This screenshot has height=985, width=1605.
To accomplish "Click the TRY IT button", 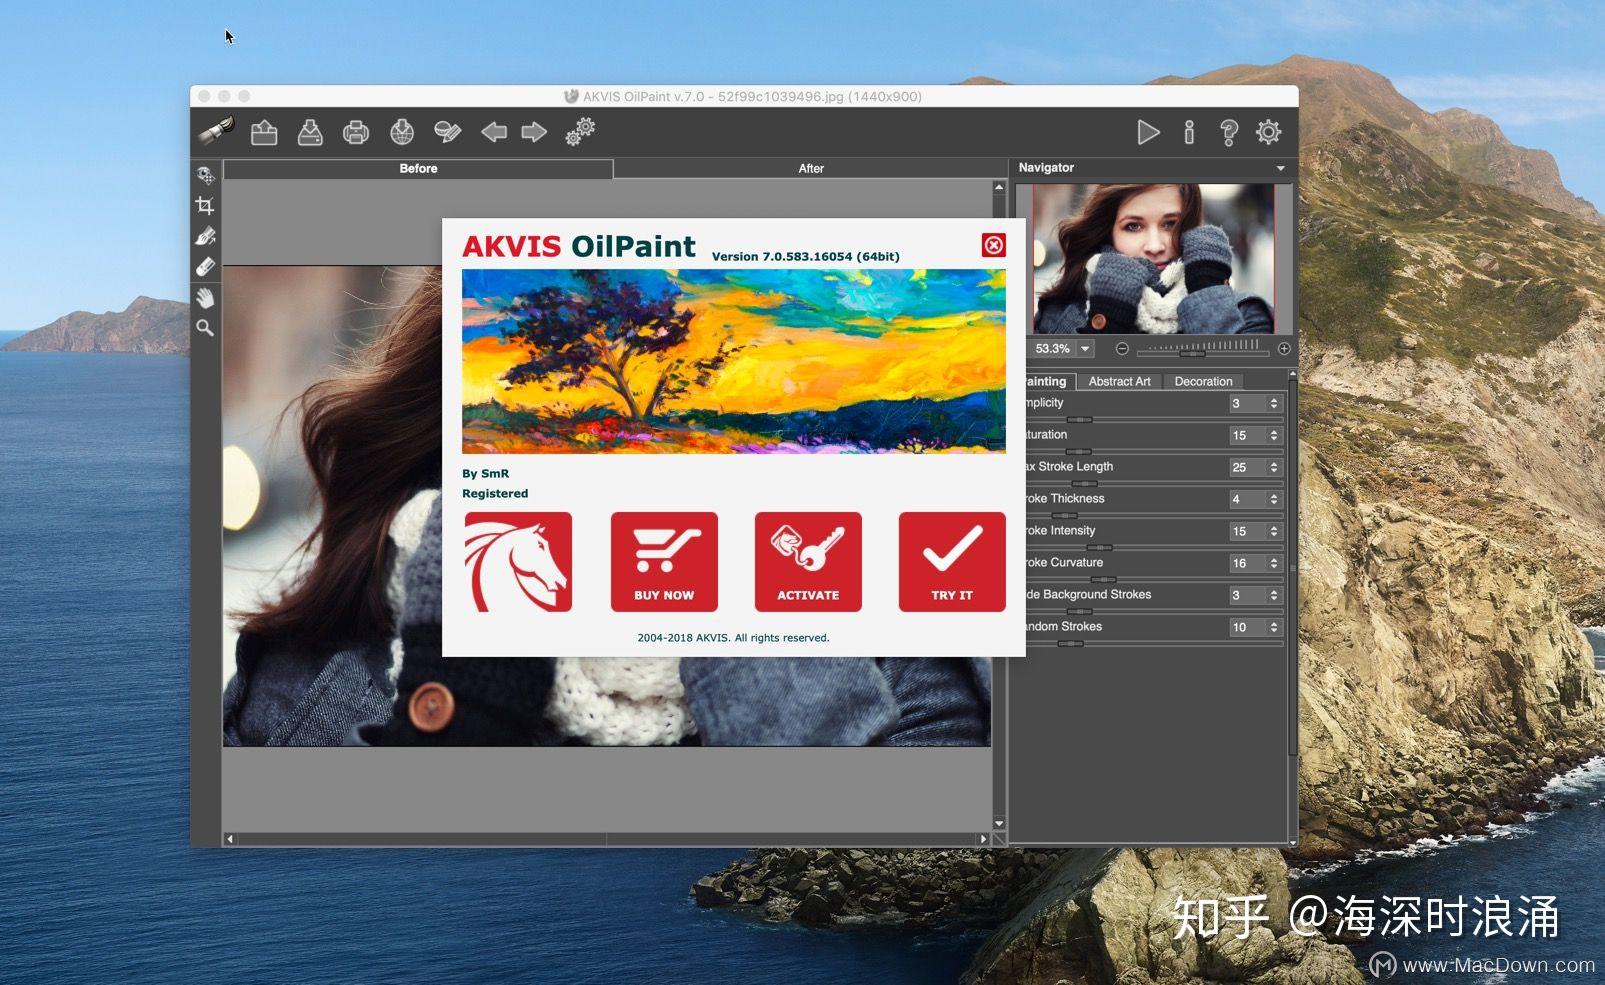I will point(951,562).
